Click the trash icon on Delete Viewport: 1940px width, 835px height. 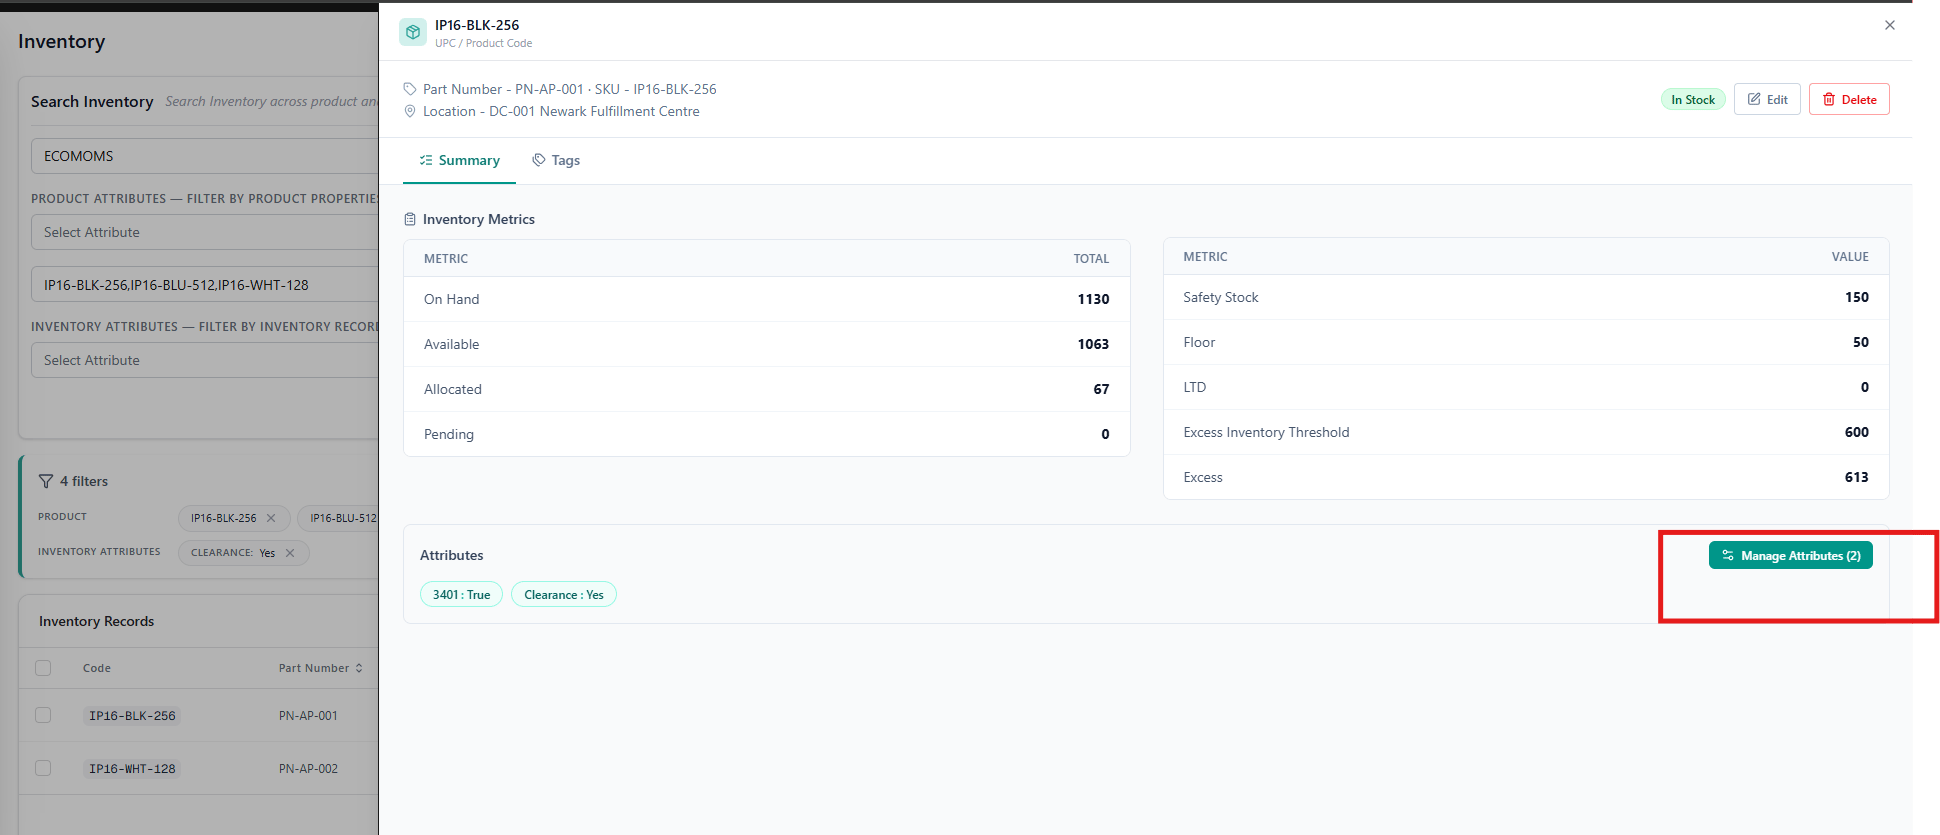(x=1829, y=99)
